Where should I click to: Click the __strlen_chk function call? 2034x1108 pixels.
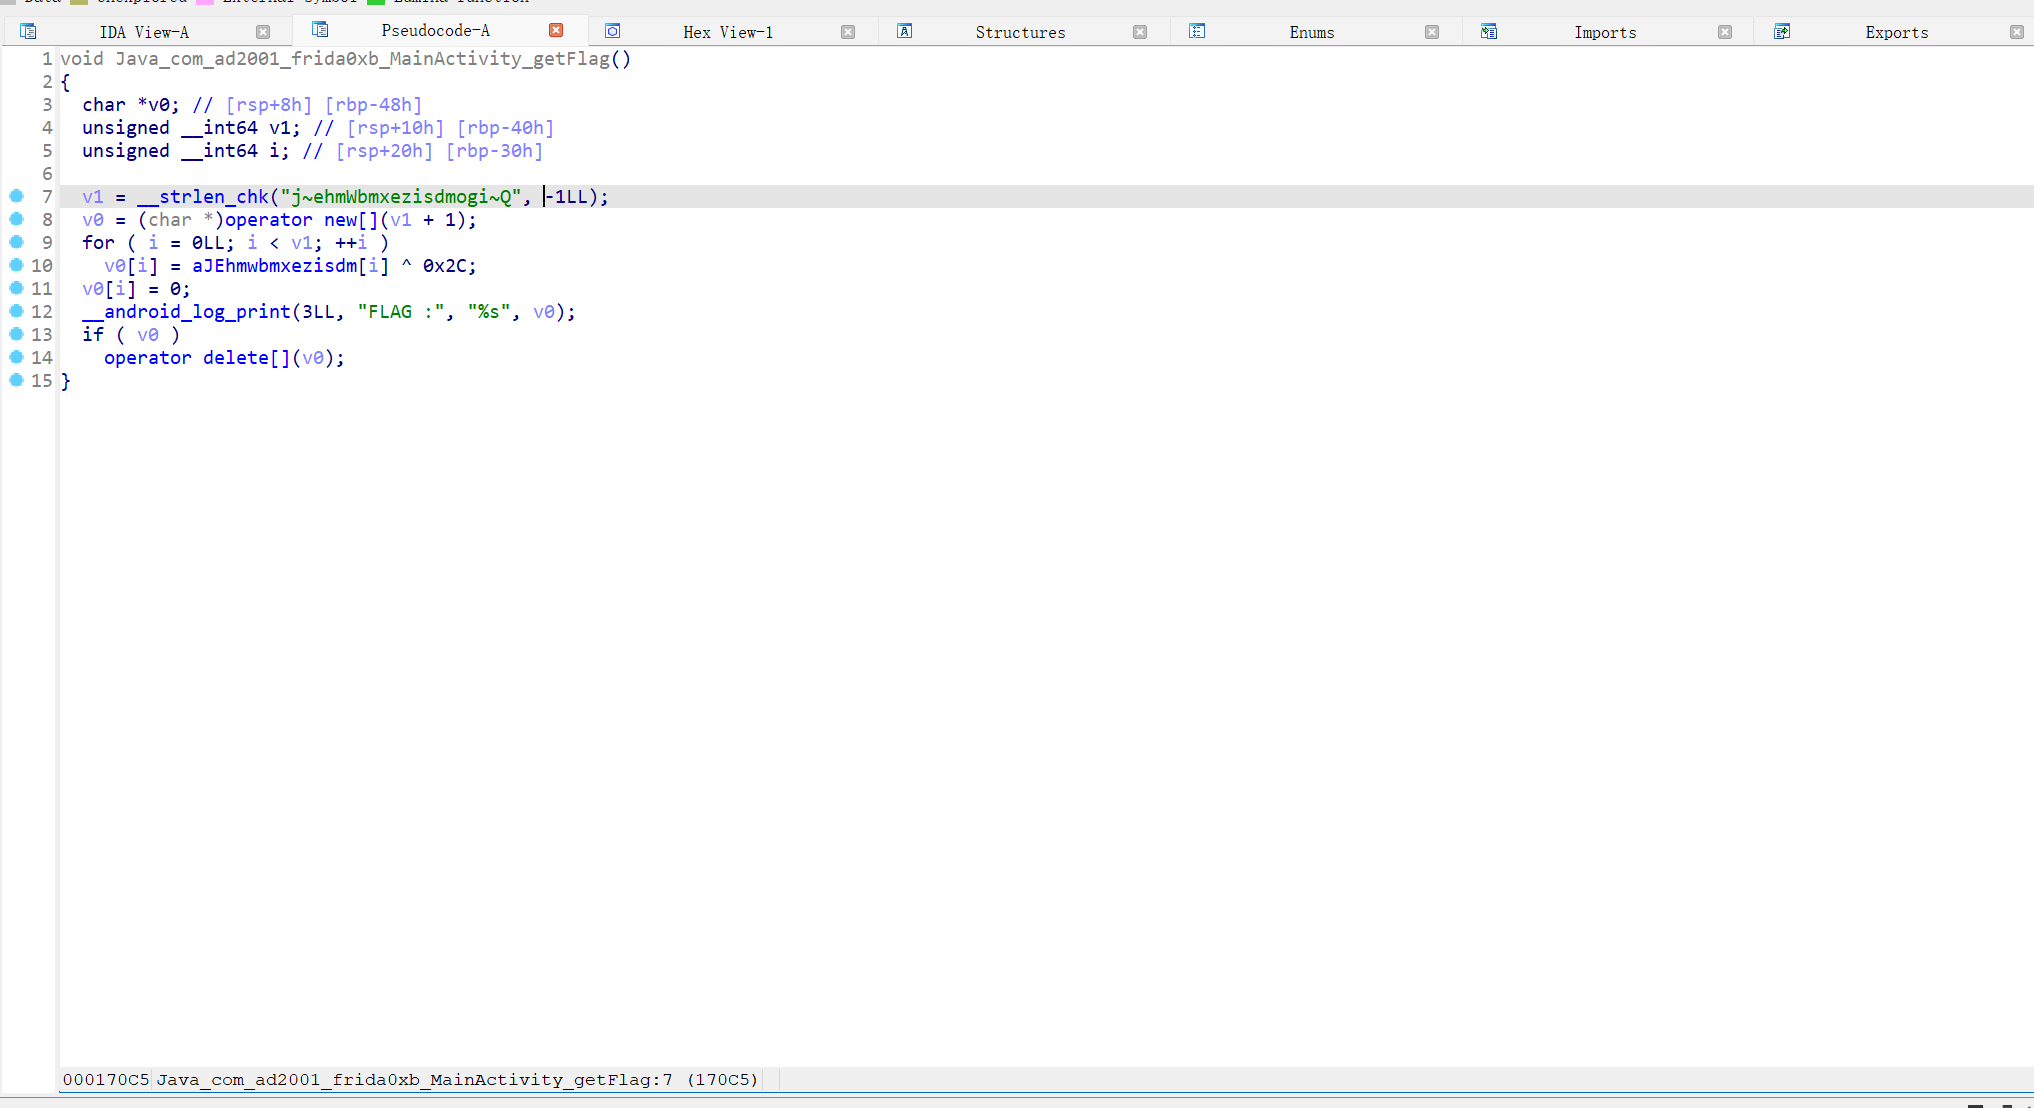click(203, 197)
